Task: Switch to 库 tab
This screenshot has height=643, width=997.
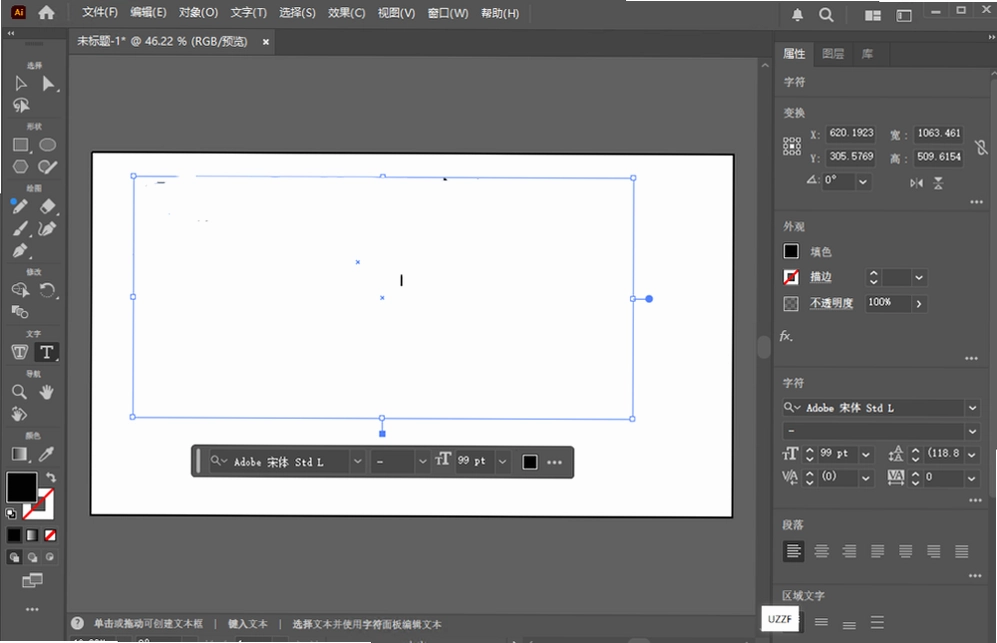Action: [867, 54]
